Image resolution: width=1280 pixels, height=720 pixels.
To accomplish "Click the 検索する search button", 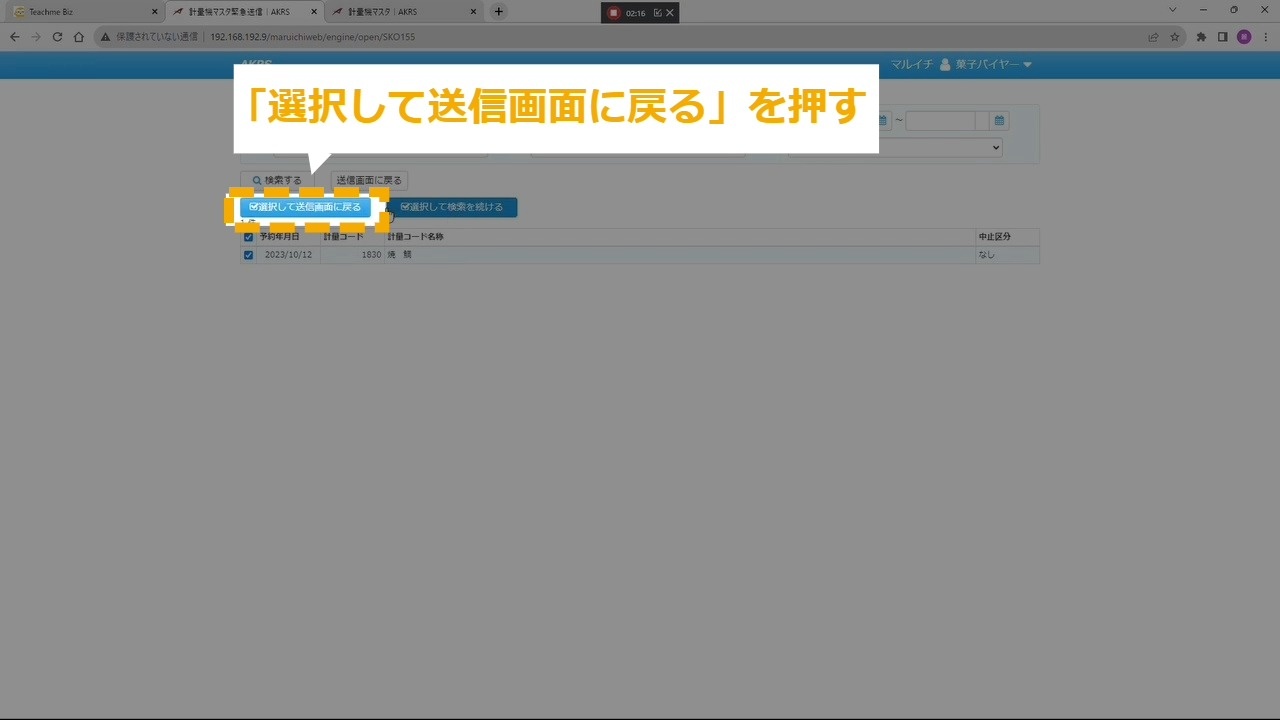I will [x=277, y=181].
